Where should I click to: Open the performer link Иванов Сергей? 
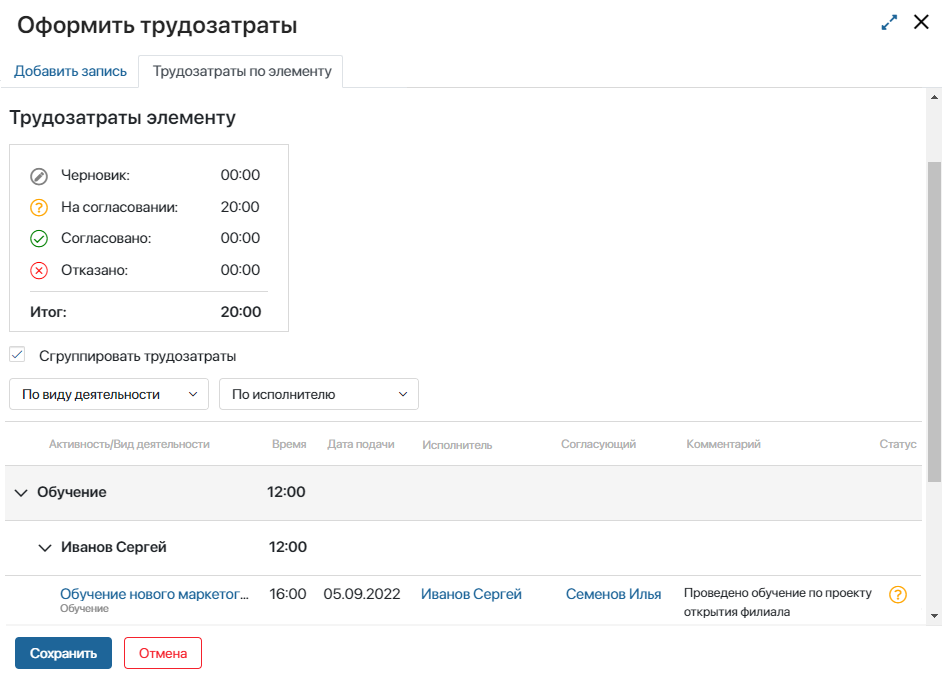(x=471, y=594)
